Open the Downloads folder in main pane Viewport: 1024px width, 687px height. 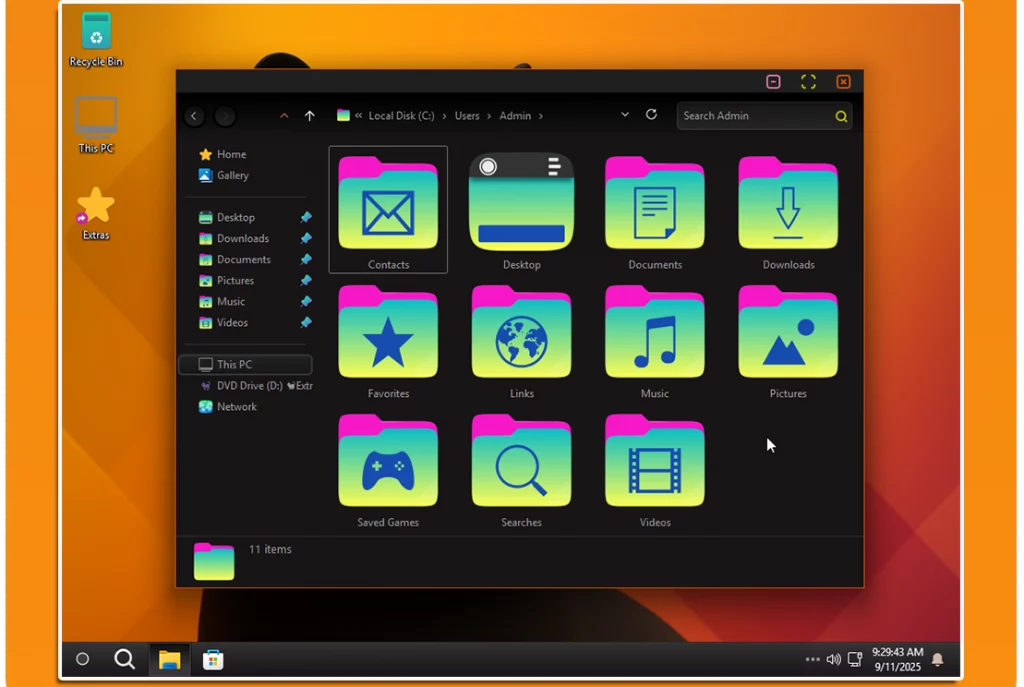point(788,204)
